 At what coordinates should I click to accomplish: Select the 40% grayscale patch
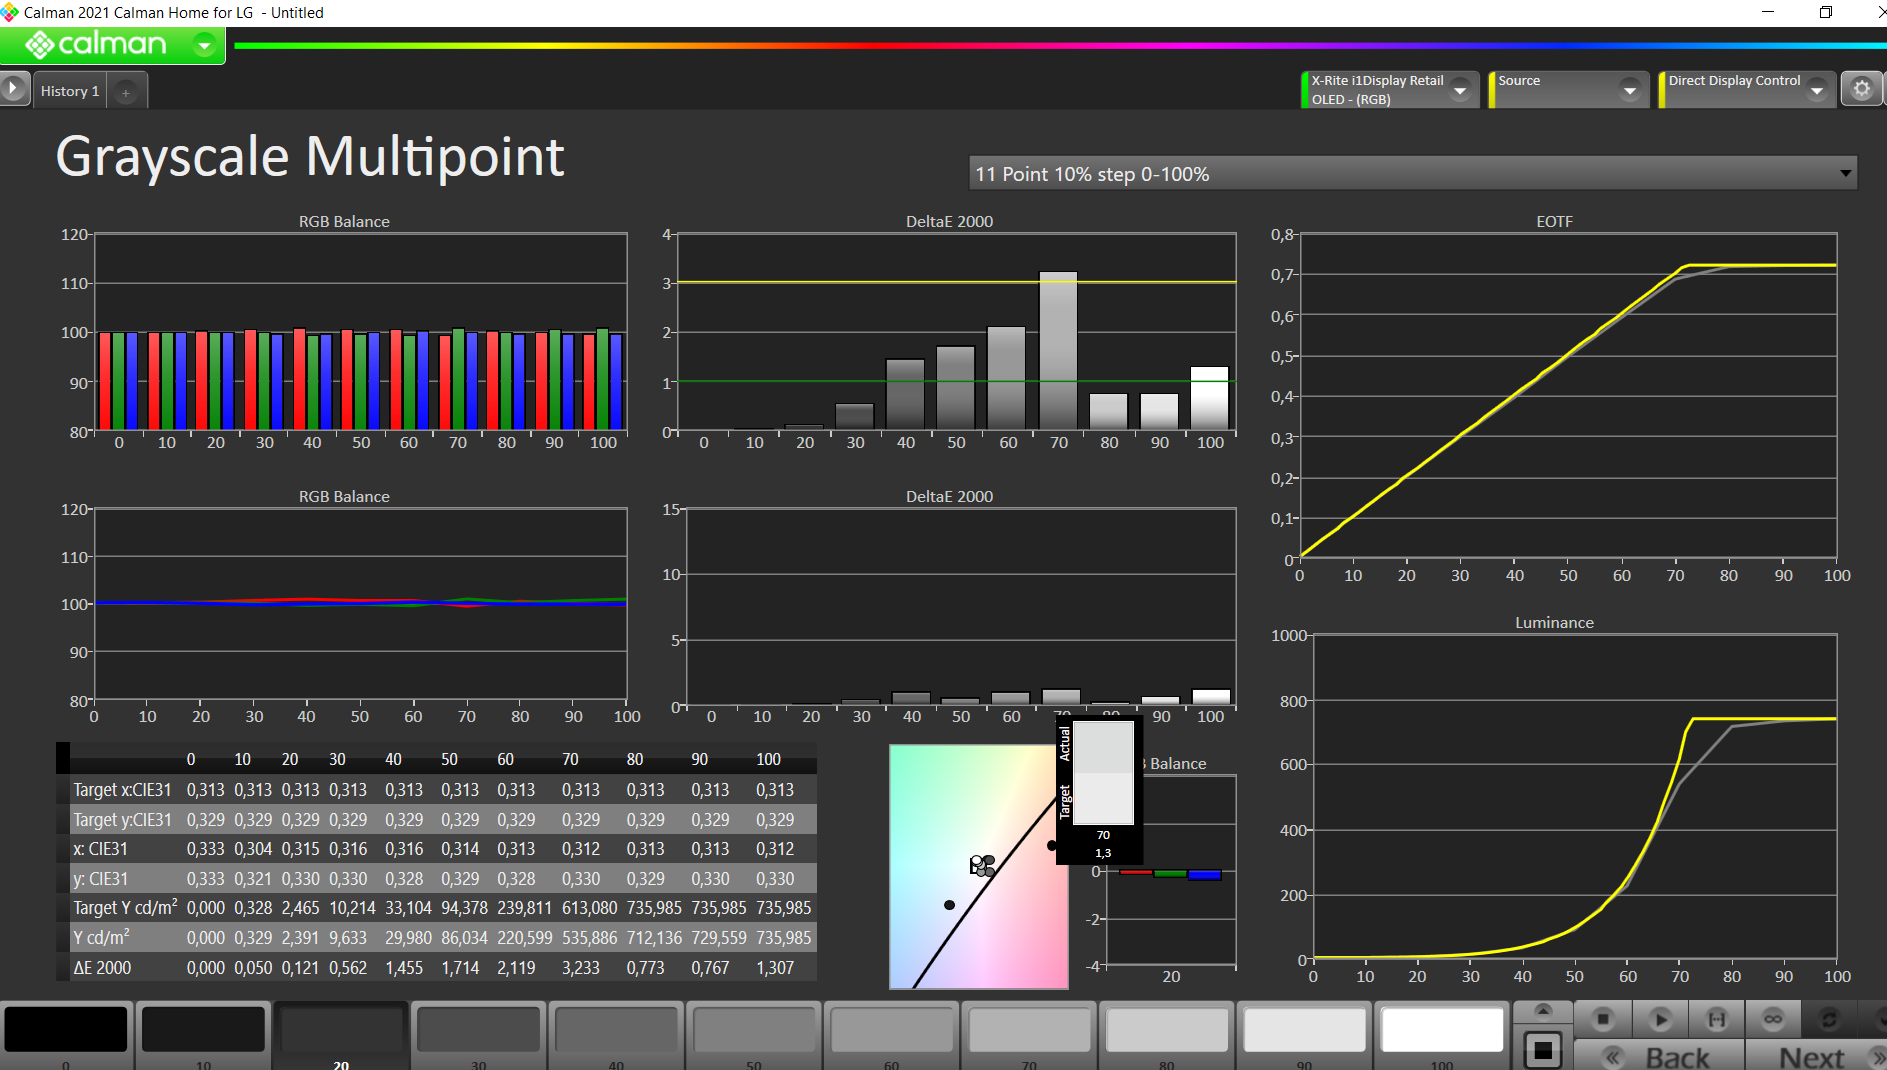616,1030
